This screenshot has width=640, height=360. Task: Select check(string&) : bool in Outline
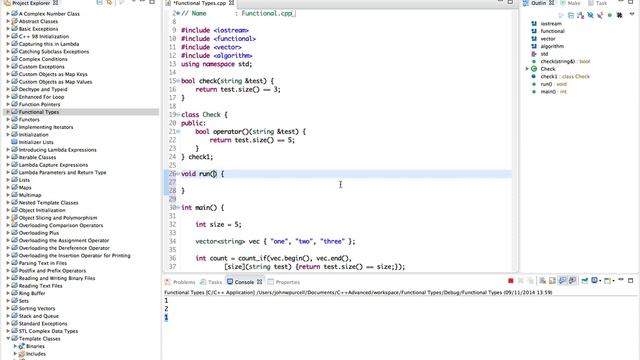[x=565, y=61]
